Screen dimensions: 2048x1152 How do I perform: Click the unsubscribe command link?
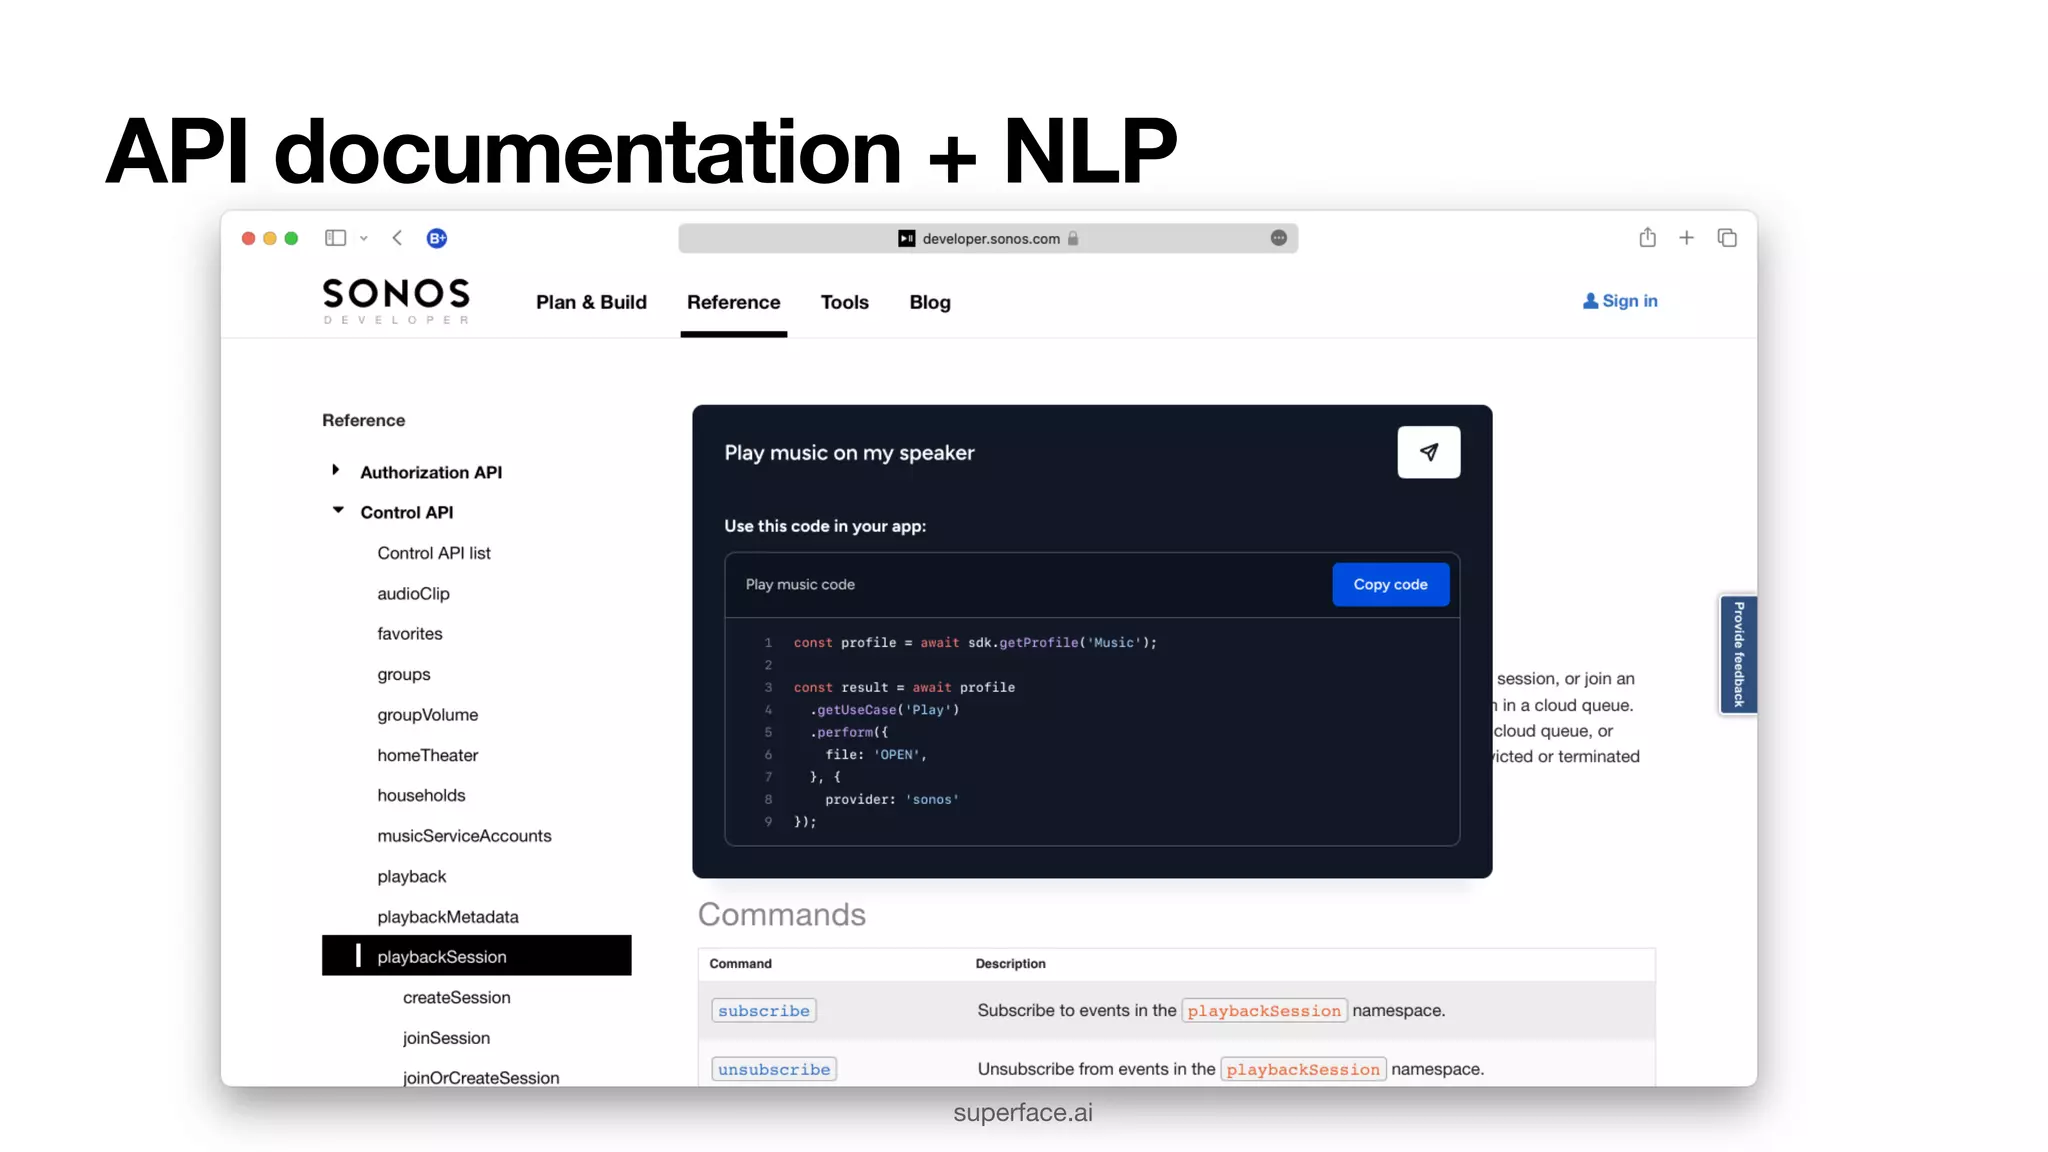tap(774, 1069)
